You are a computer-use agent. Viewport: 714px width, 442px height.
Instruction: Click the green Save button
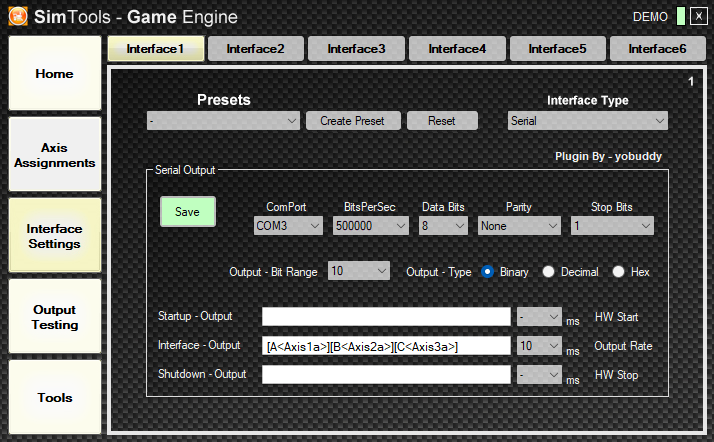point(187,212)
